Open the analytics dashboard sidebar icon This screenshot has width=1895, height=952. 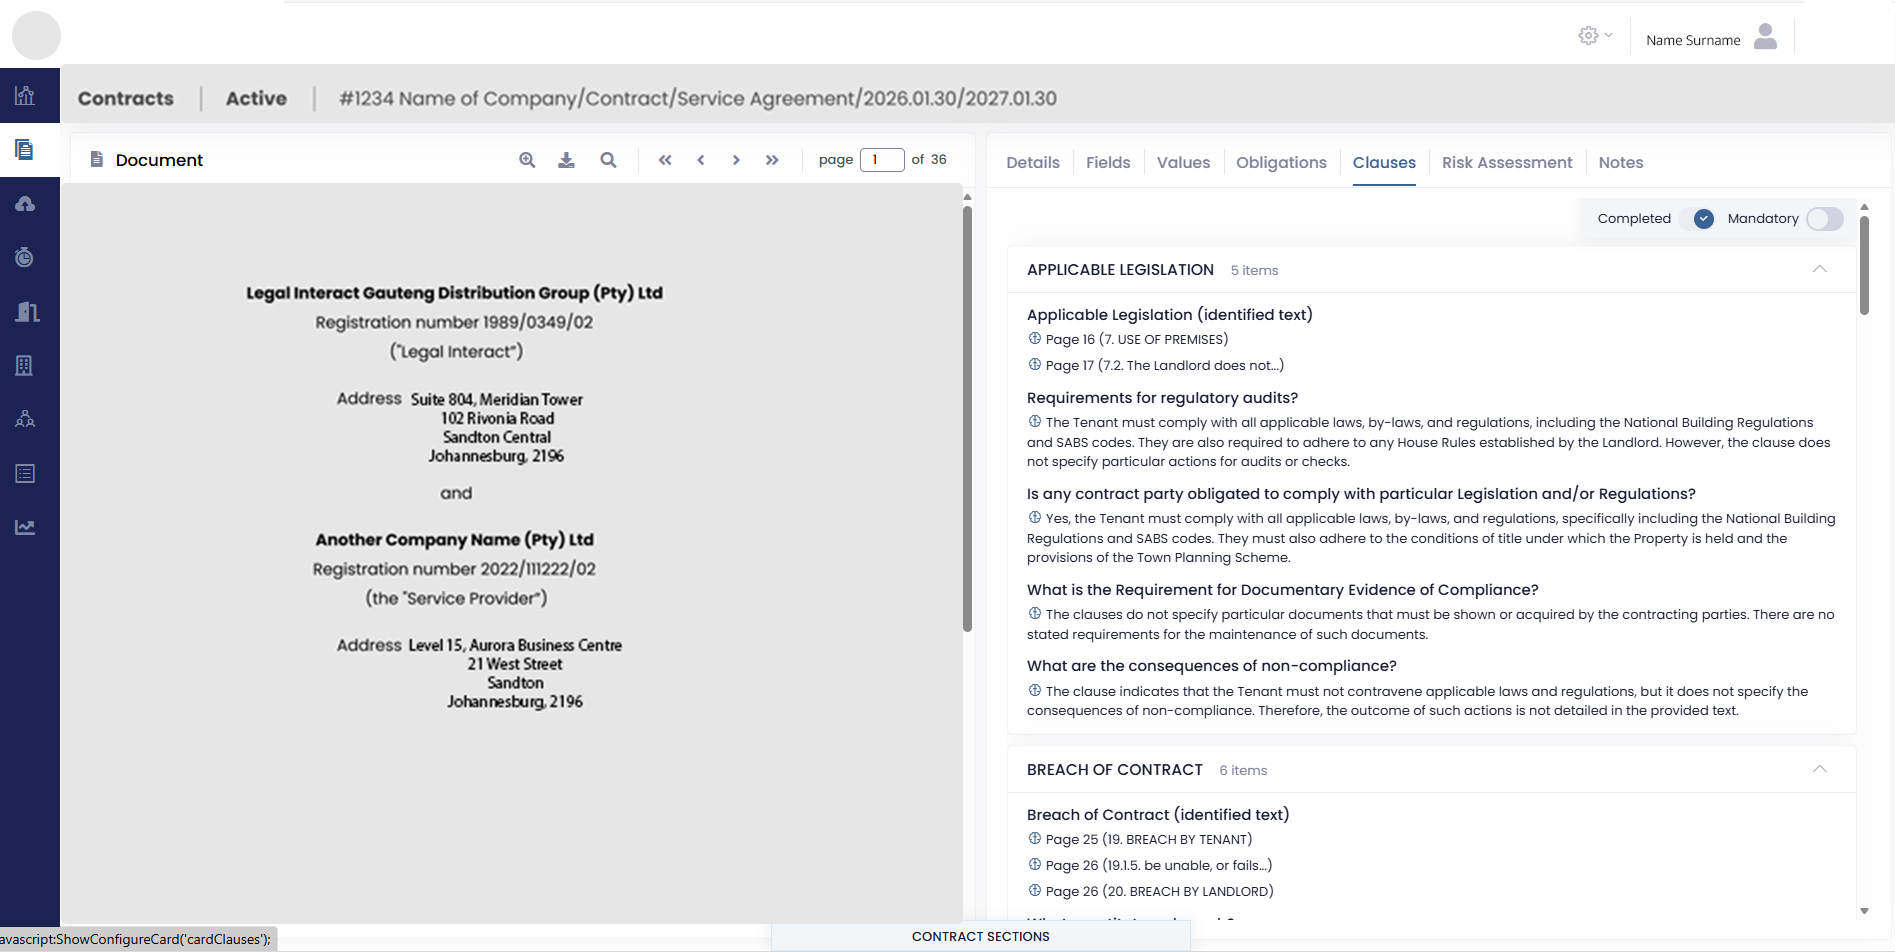[25, 96]
